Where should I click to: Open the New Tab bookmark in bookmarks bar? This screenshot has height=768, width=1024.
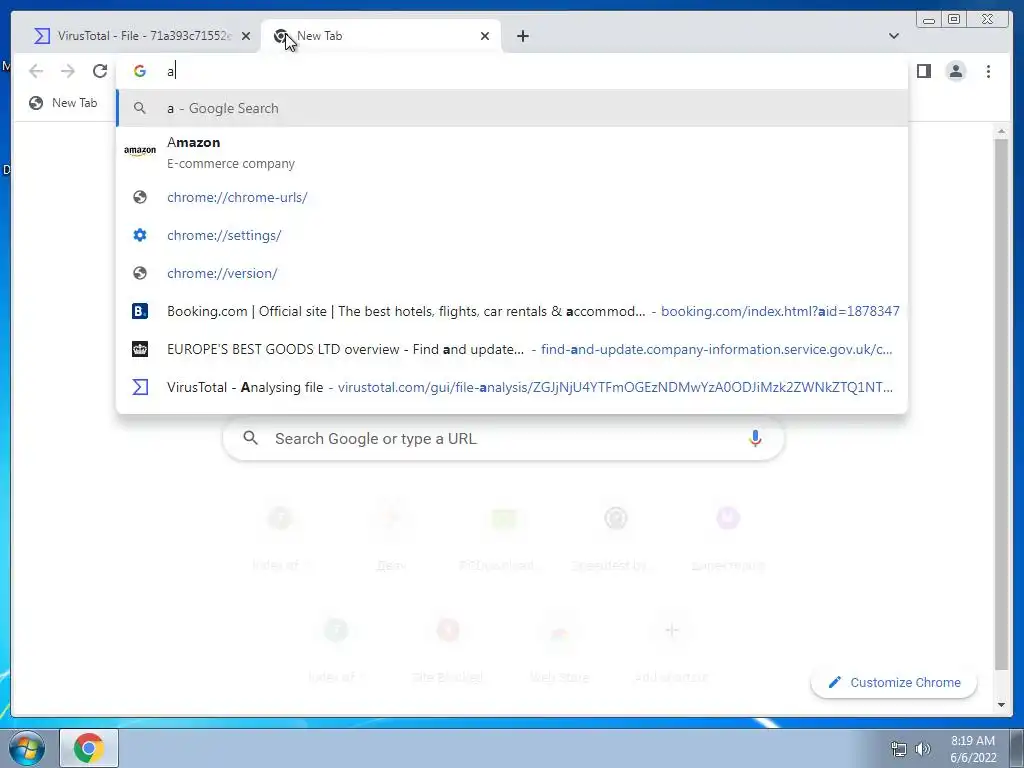coord(63,103)
